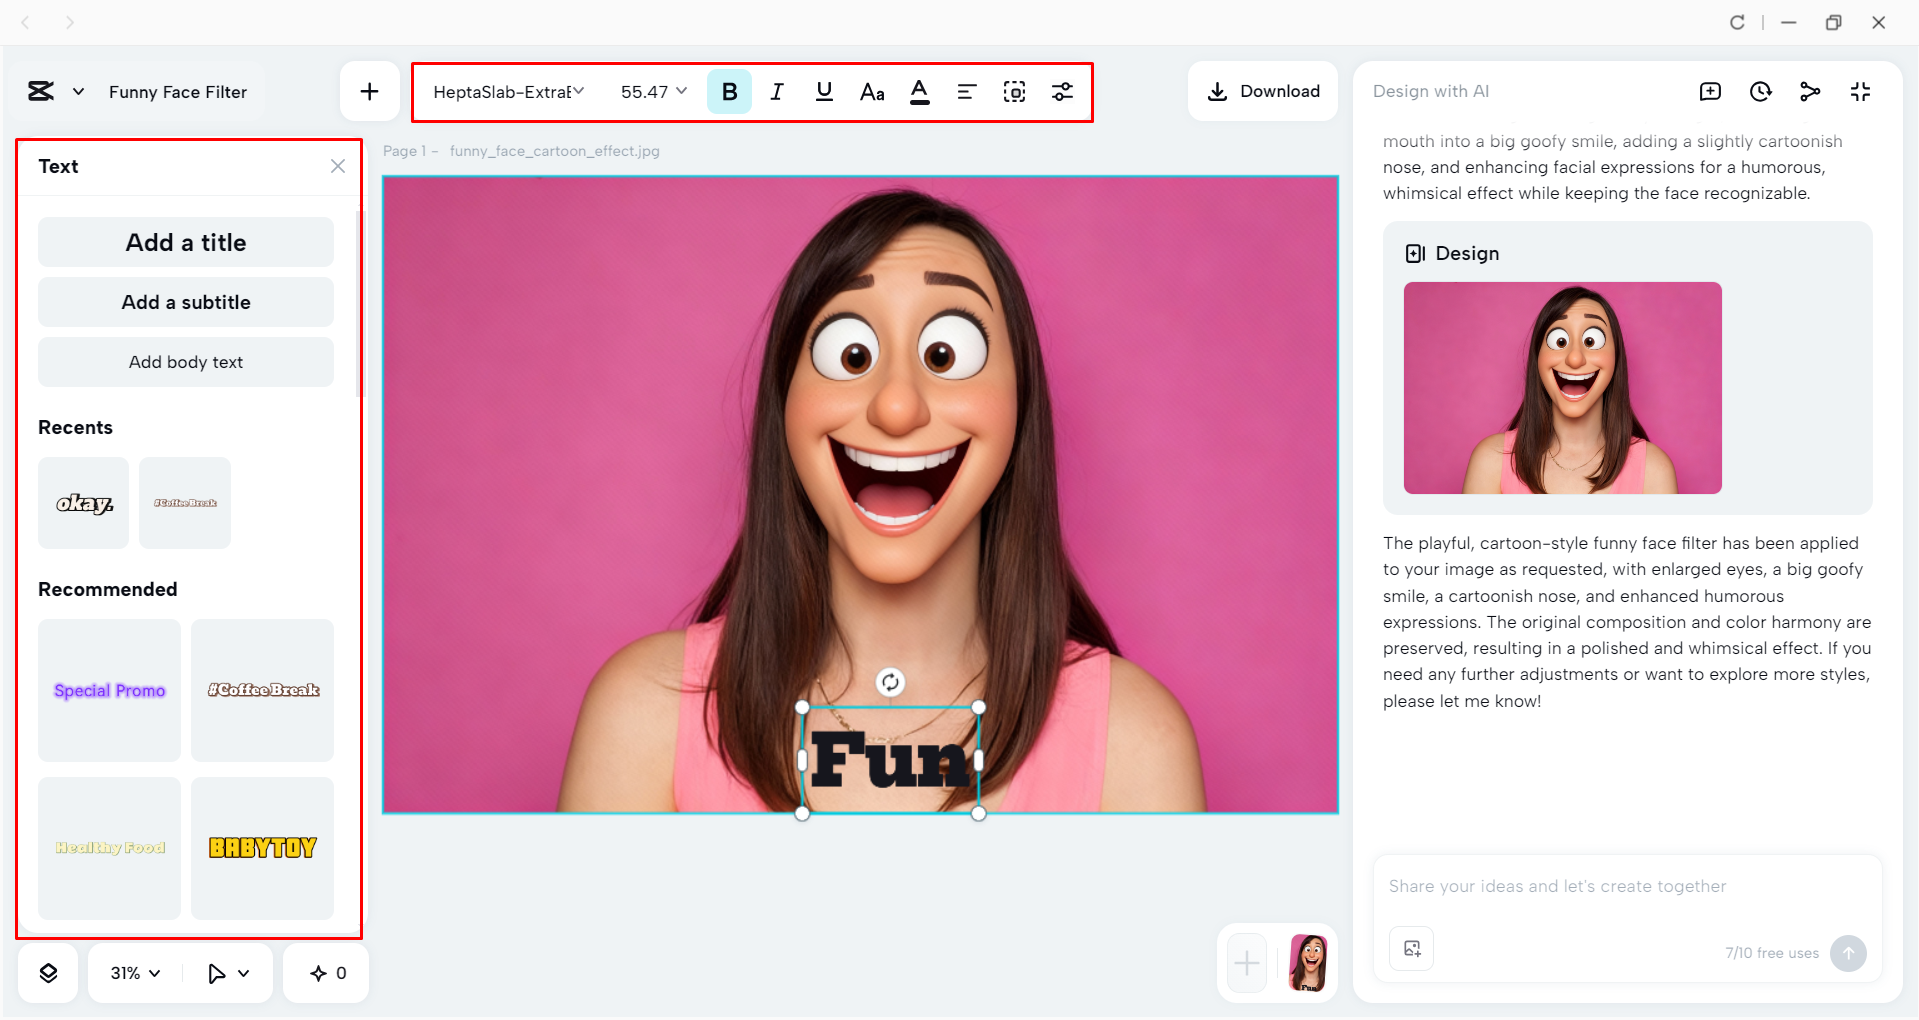1919x1020 pixels.
Task: Open the font size dropdown
Action: point(652,91)
